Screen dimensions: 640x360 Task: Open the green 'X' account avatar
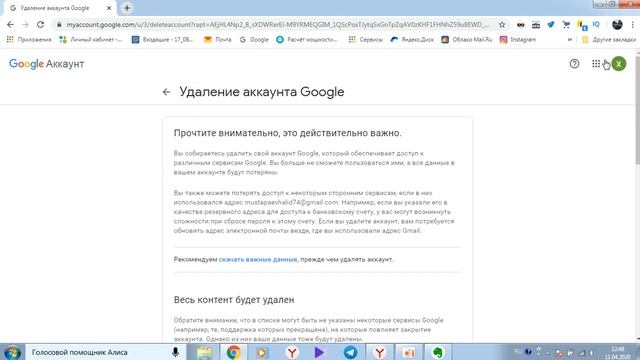click(x=619, y=64)
